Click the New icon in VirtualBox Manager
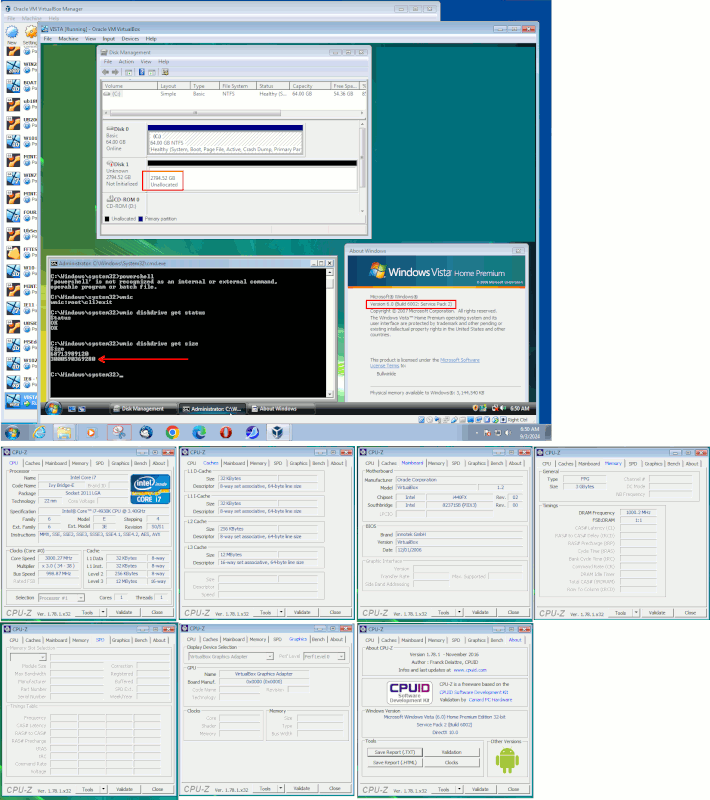Viewport: 710px width, 800px height. tap(12, 34)
